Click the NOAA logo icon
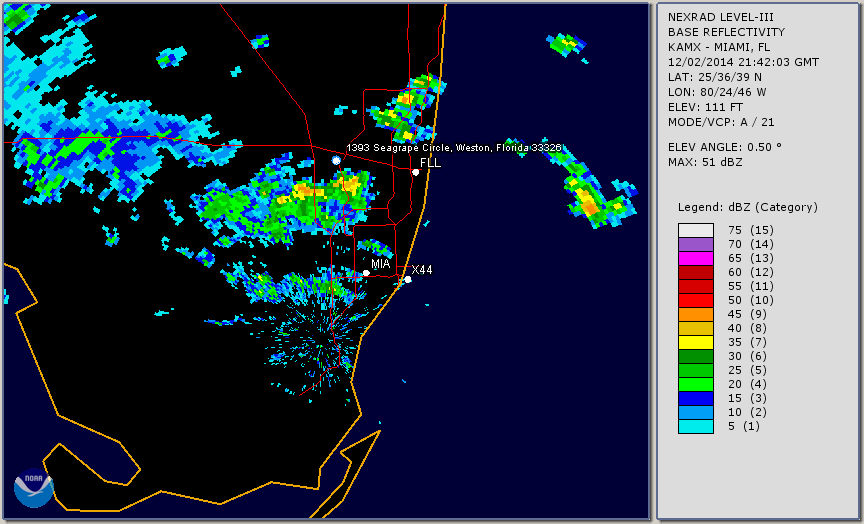 (x=34, y=488)
